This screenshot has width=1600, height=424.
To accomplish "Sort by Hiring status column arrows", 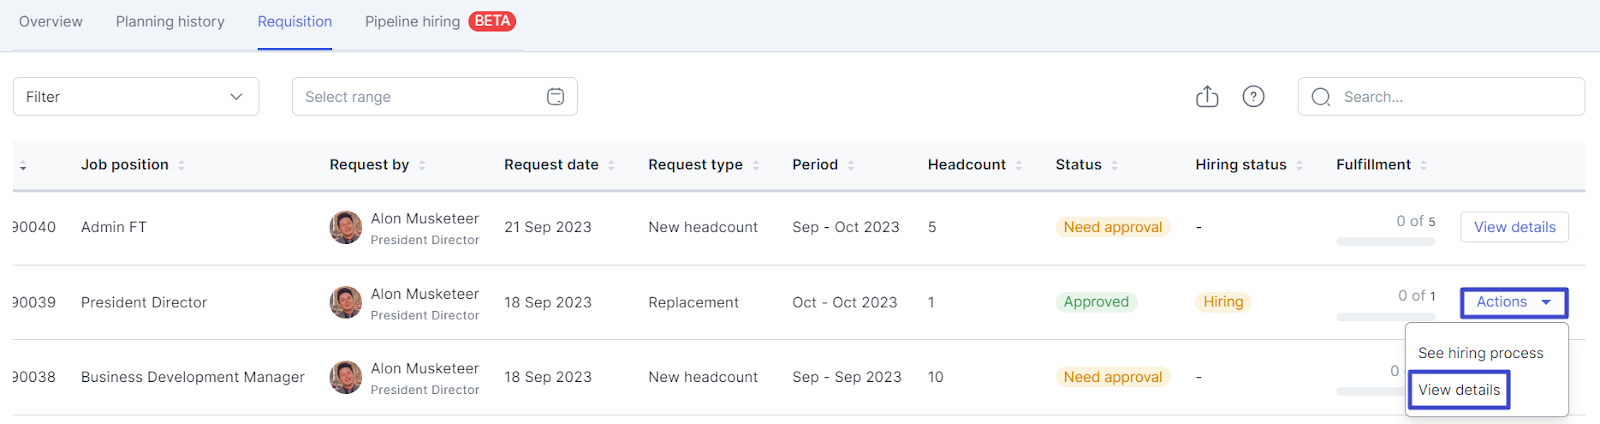I will [x=1299, y=165].
